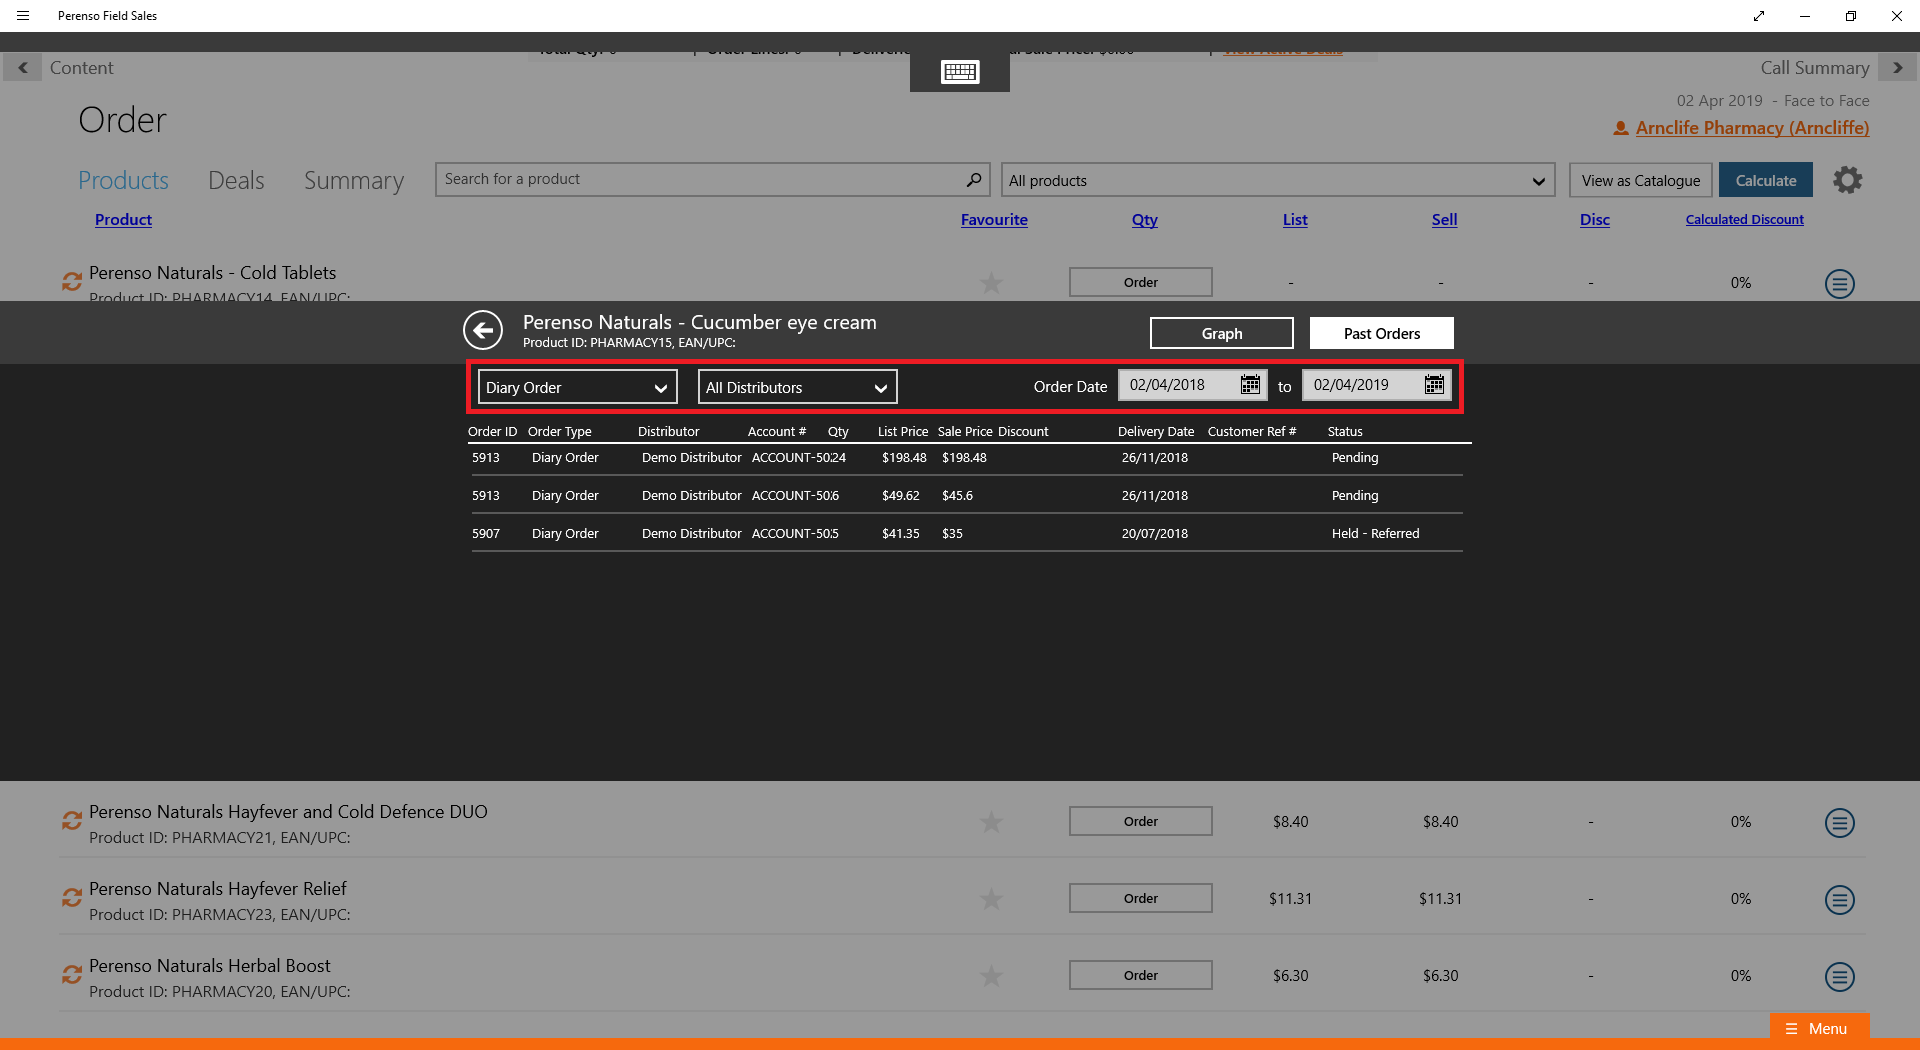1920x1050 pixels.
Task: Open the hamburger menu in title bar
Action: pos(23,16)
